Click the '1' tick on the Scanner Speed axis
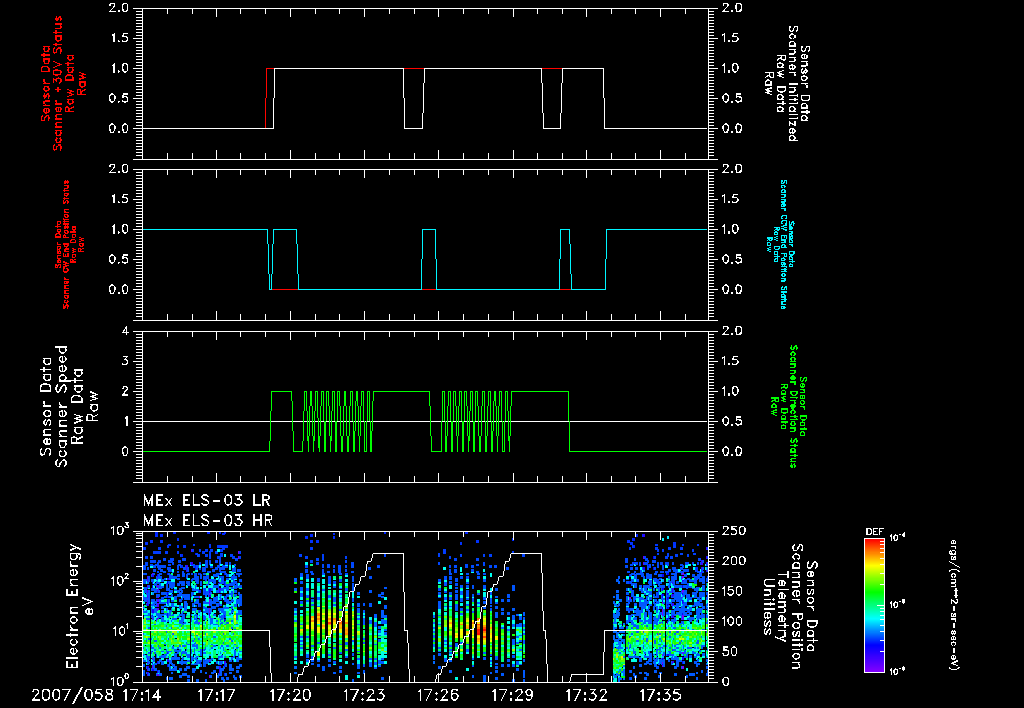 coord(125,421)
